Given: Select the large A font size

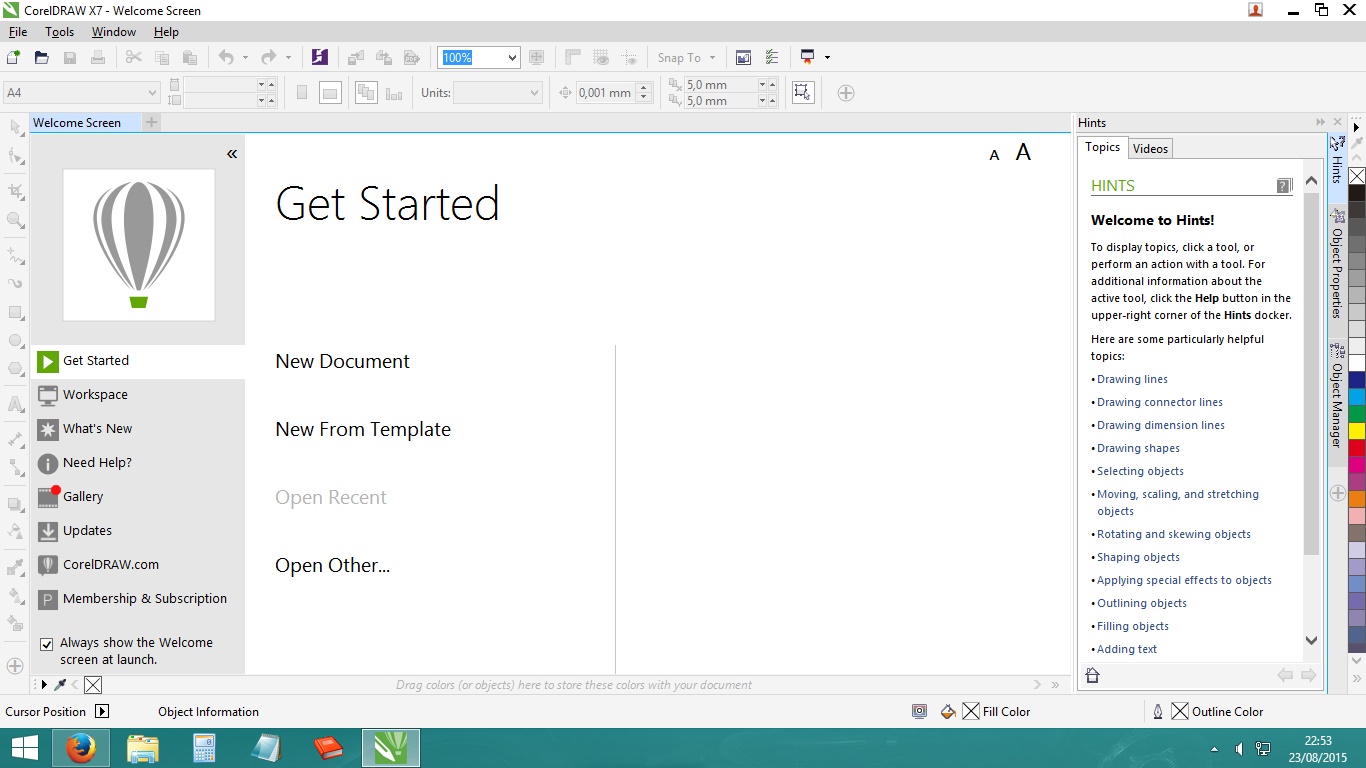Looking at the screenshot, I should (1023, 152).
